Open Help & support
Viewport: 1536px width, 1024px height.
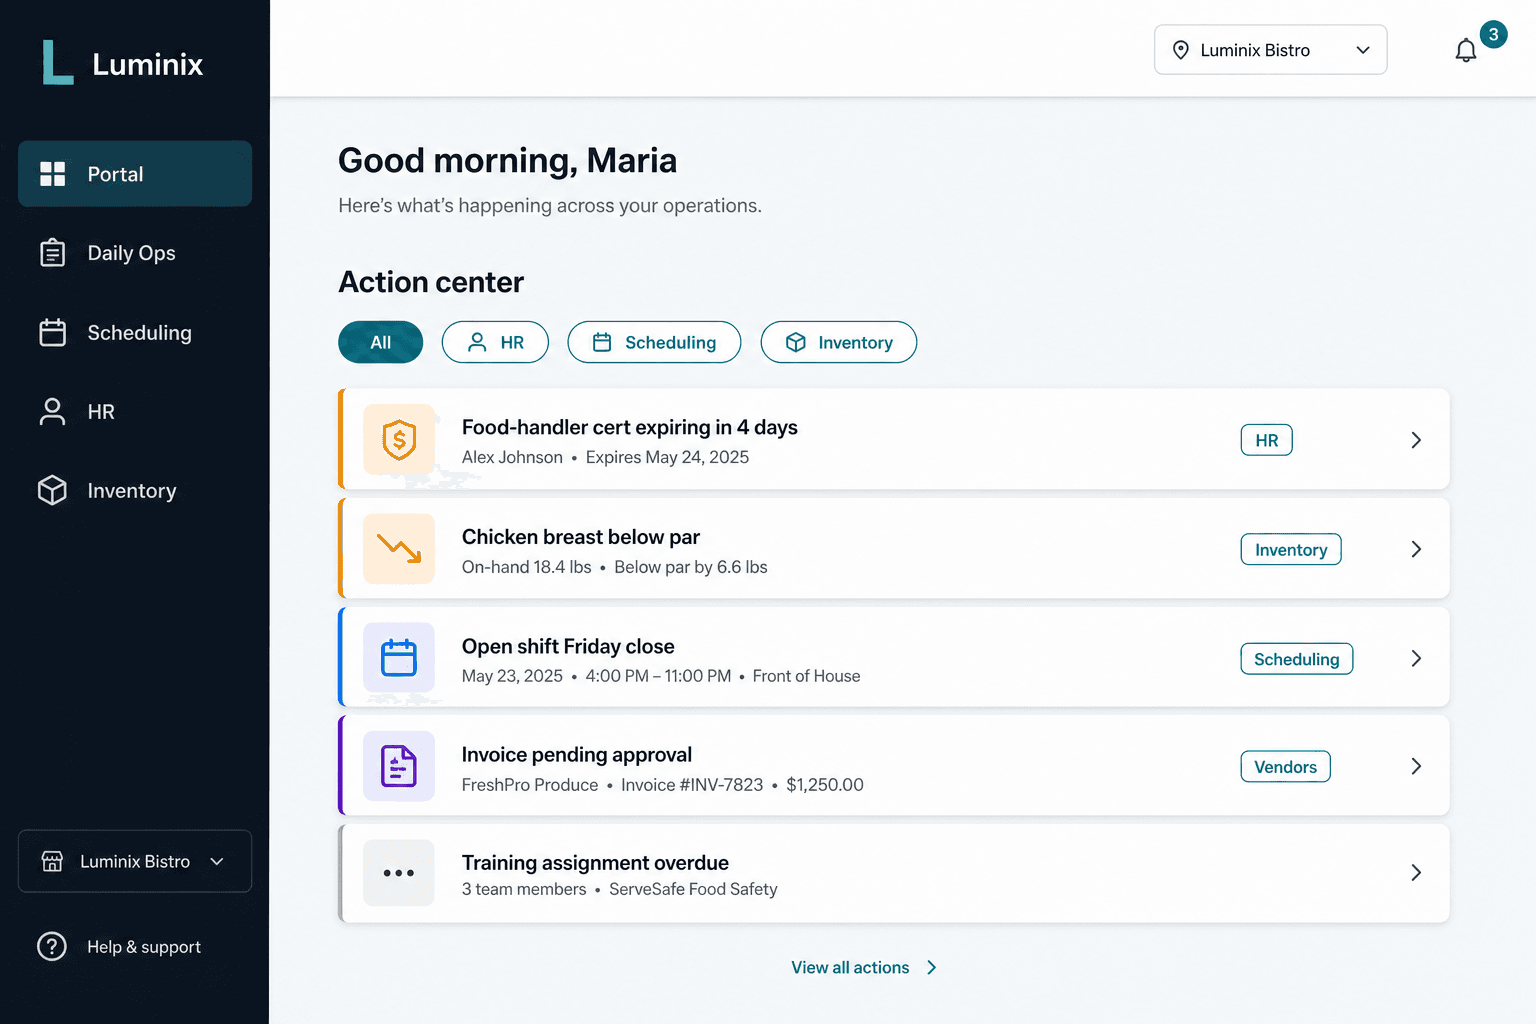[x=119, y=946]
